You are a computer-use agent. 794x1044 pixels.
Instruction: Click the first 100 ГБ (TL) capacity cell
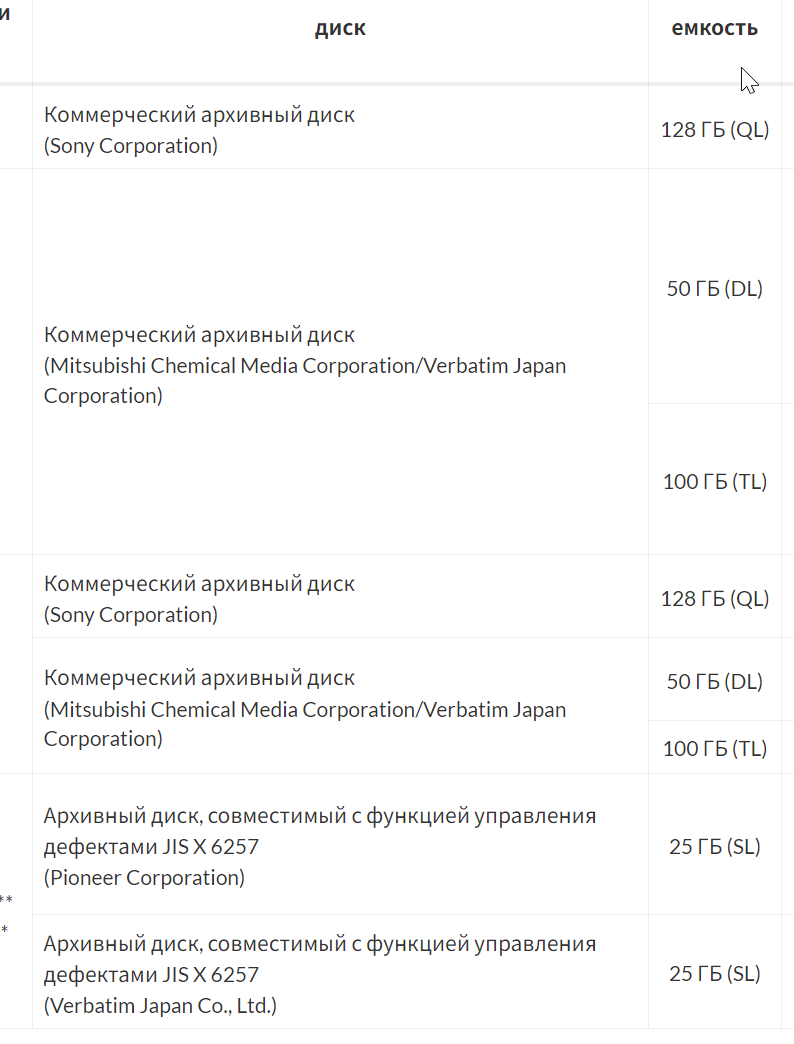point(714,482)
